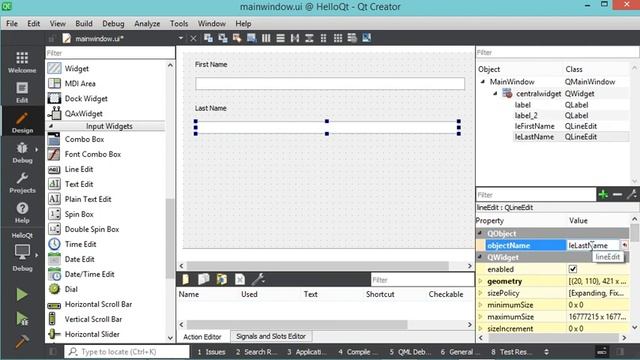Screen dimensions: 640x360
Task: Toggle the enabled property checkbox
Action: coord(573,269)
